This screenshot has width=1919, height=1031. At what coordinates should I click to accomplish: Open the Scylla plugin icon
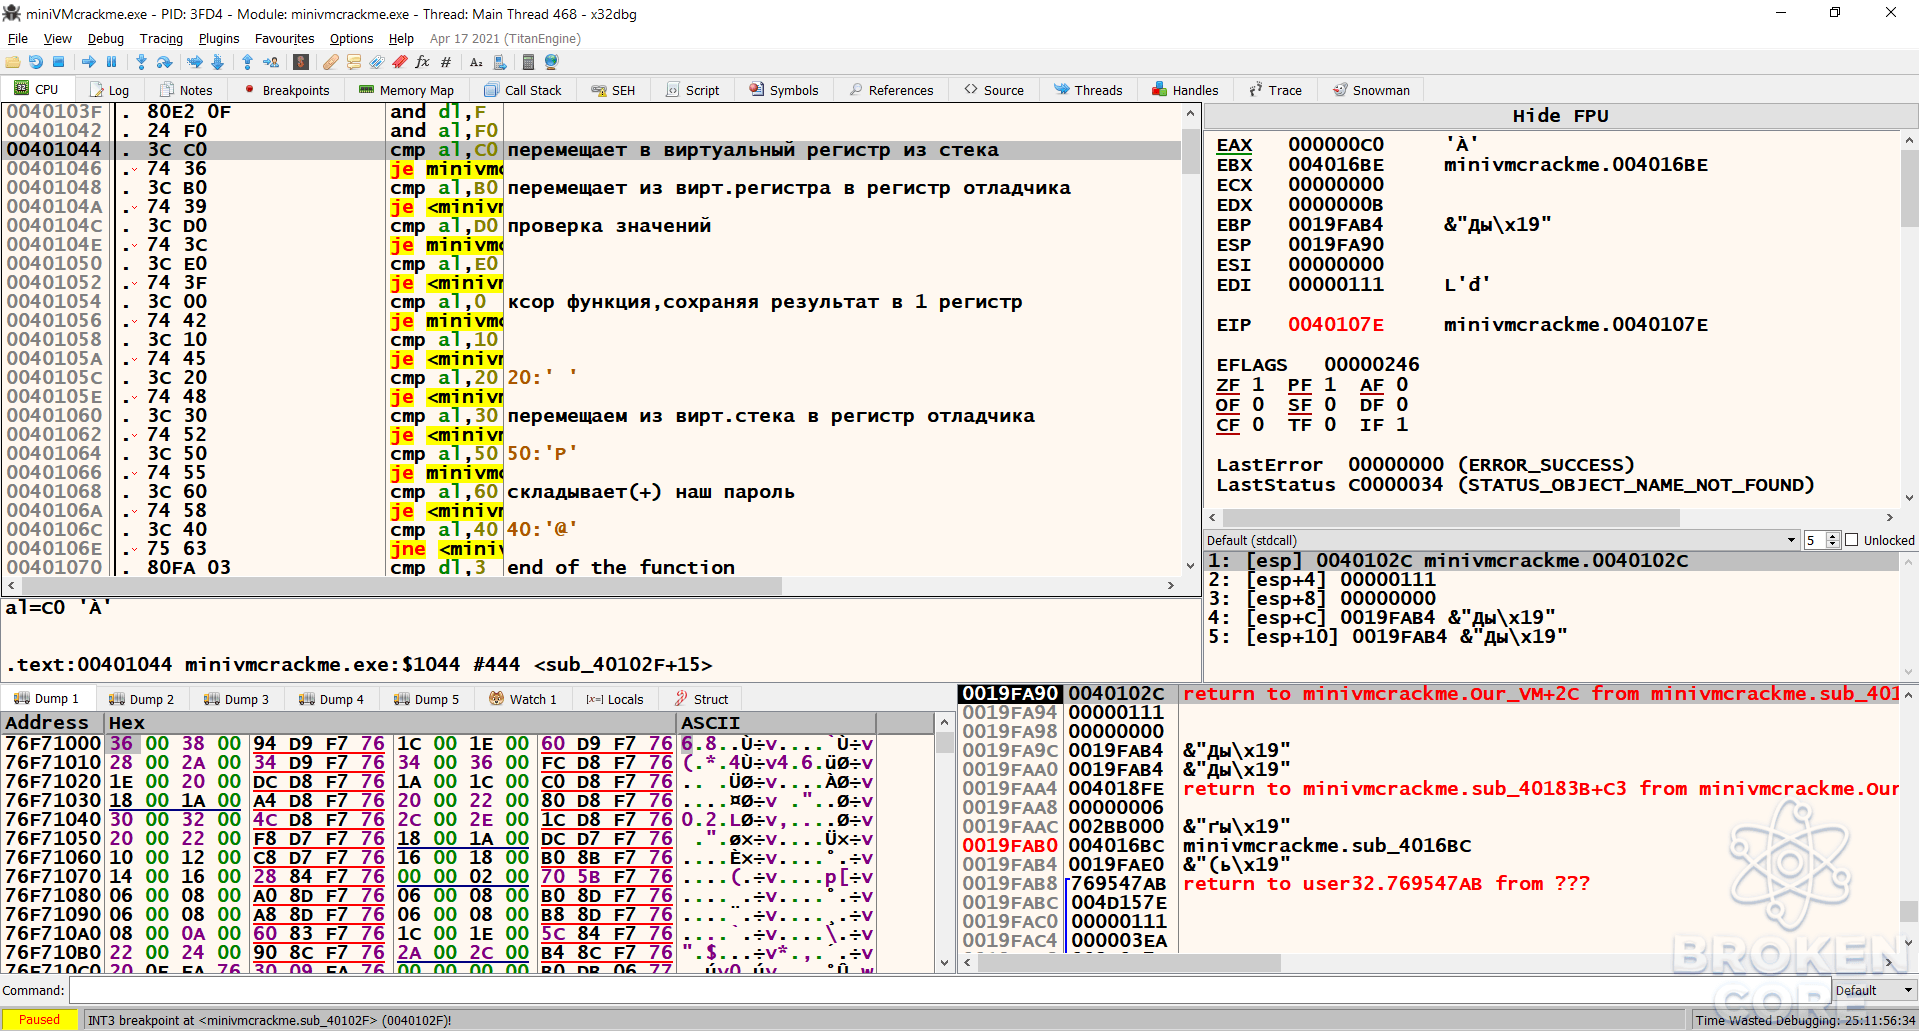(301, 62)
